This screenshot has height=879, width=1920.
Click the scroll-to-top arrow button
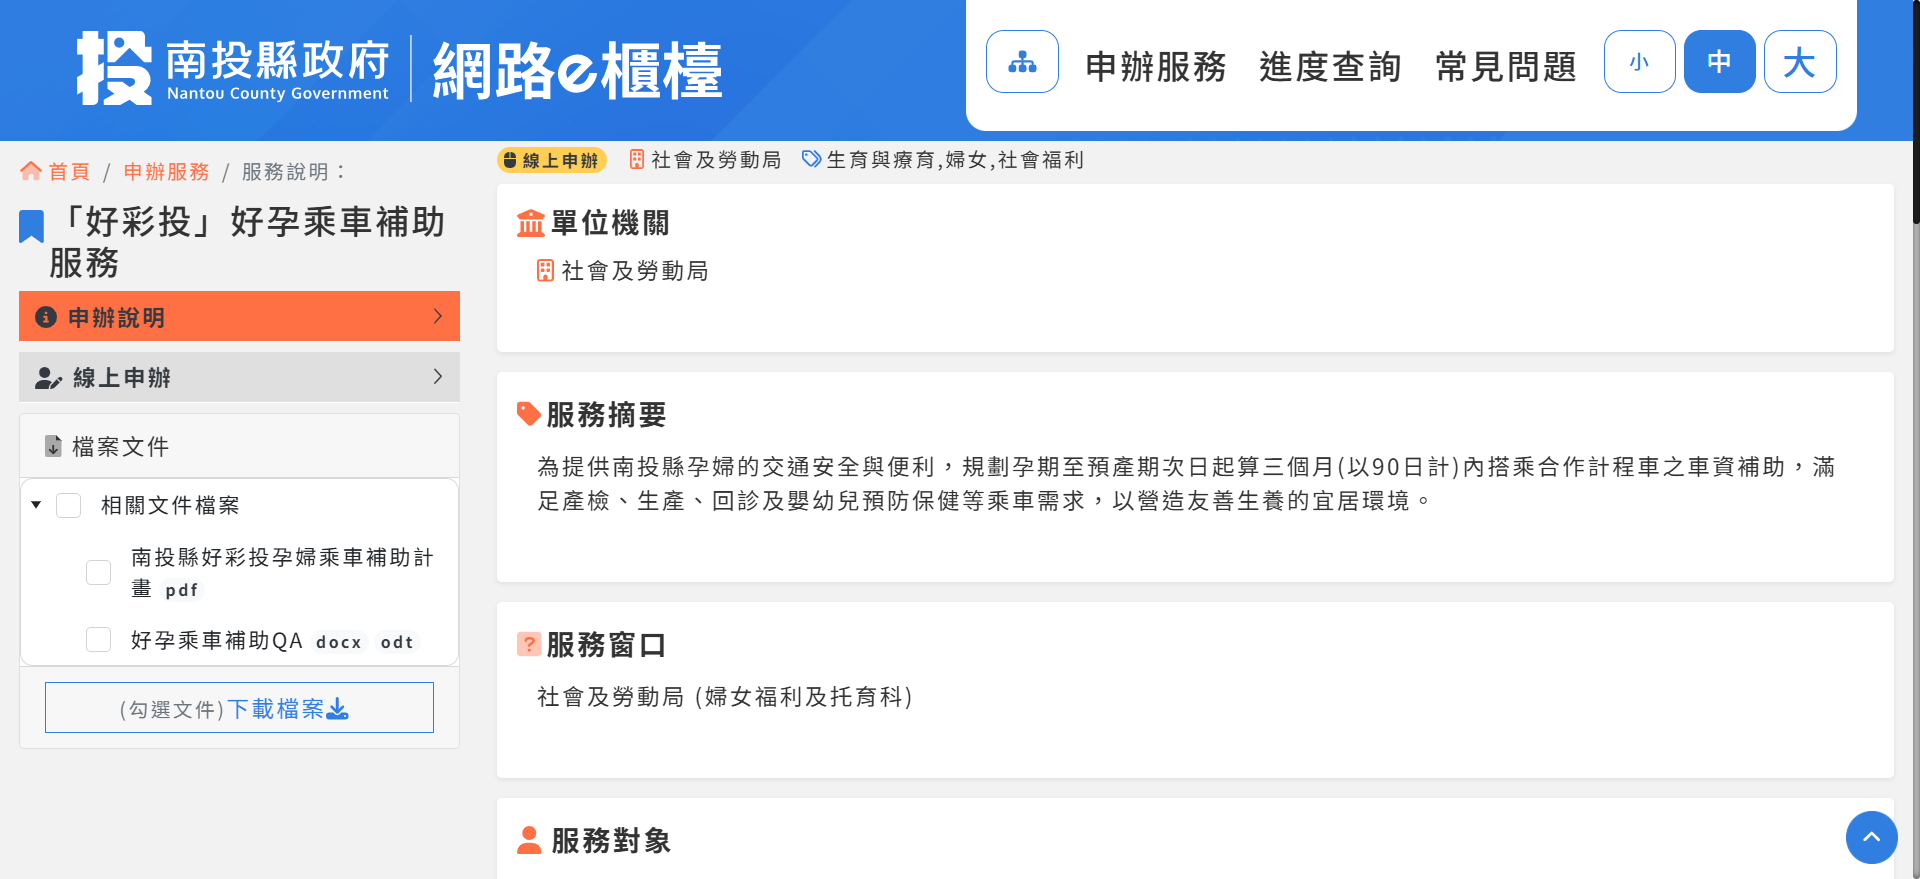pyautogui.click(x=1872, y=837)
